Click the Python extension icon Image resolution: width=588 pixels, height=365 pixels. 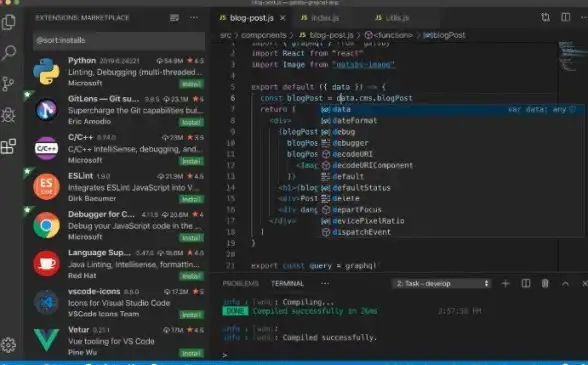point(46,71)
